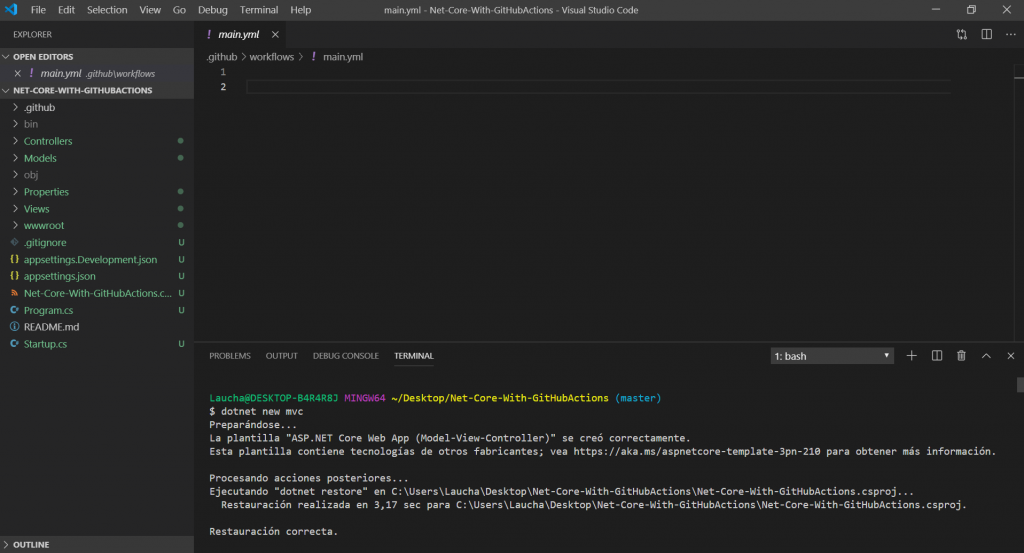Image resolution: width=1024 pixels, height=553 pixels.
Task: Select the Terminal panel tab
Action: 413,356
